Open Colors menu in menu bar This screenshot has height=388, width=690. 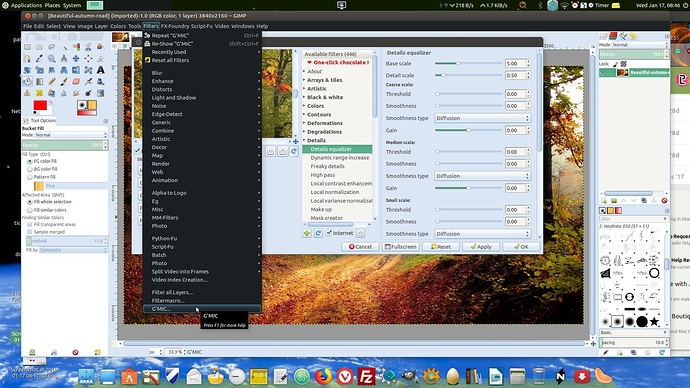coord(117,26)
